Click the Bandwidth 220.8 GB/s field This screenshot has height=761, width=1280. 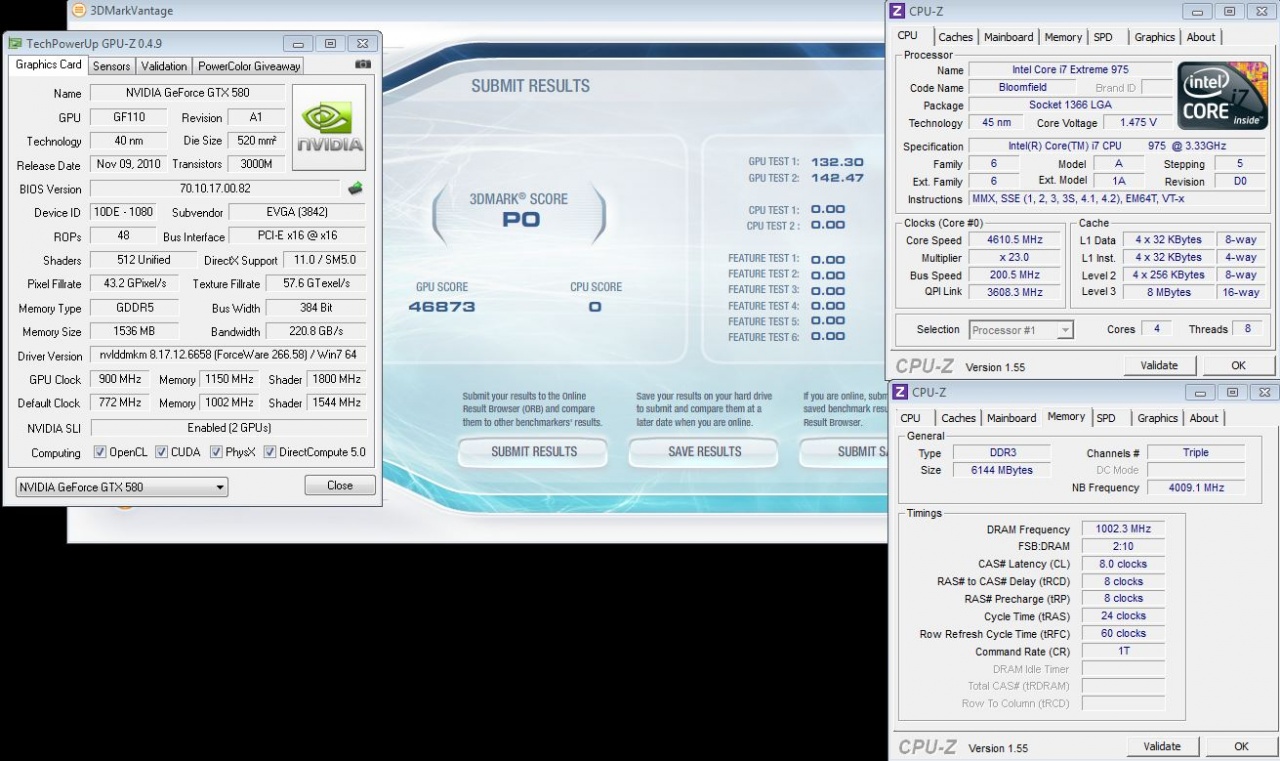[316, 331]
